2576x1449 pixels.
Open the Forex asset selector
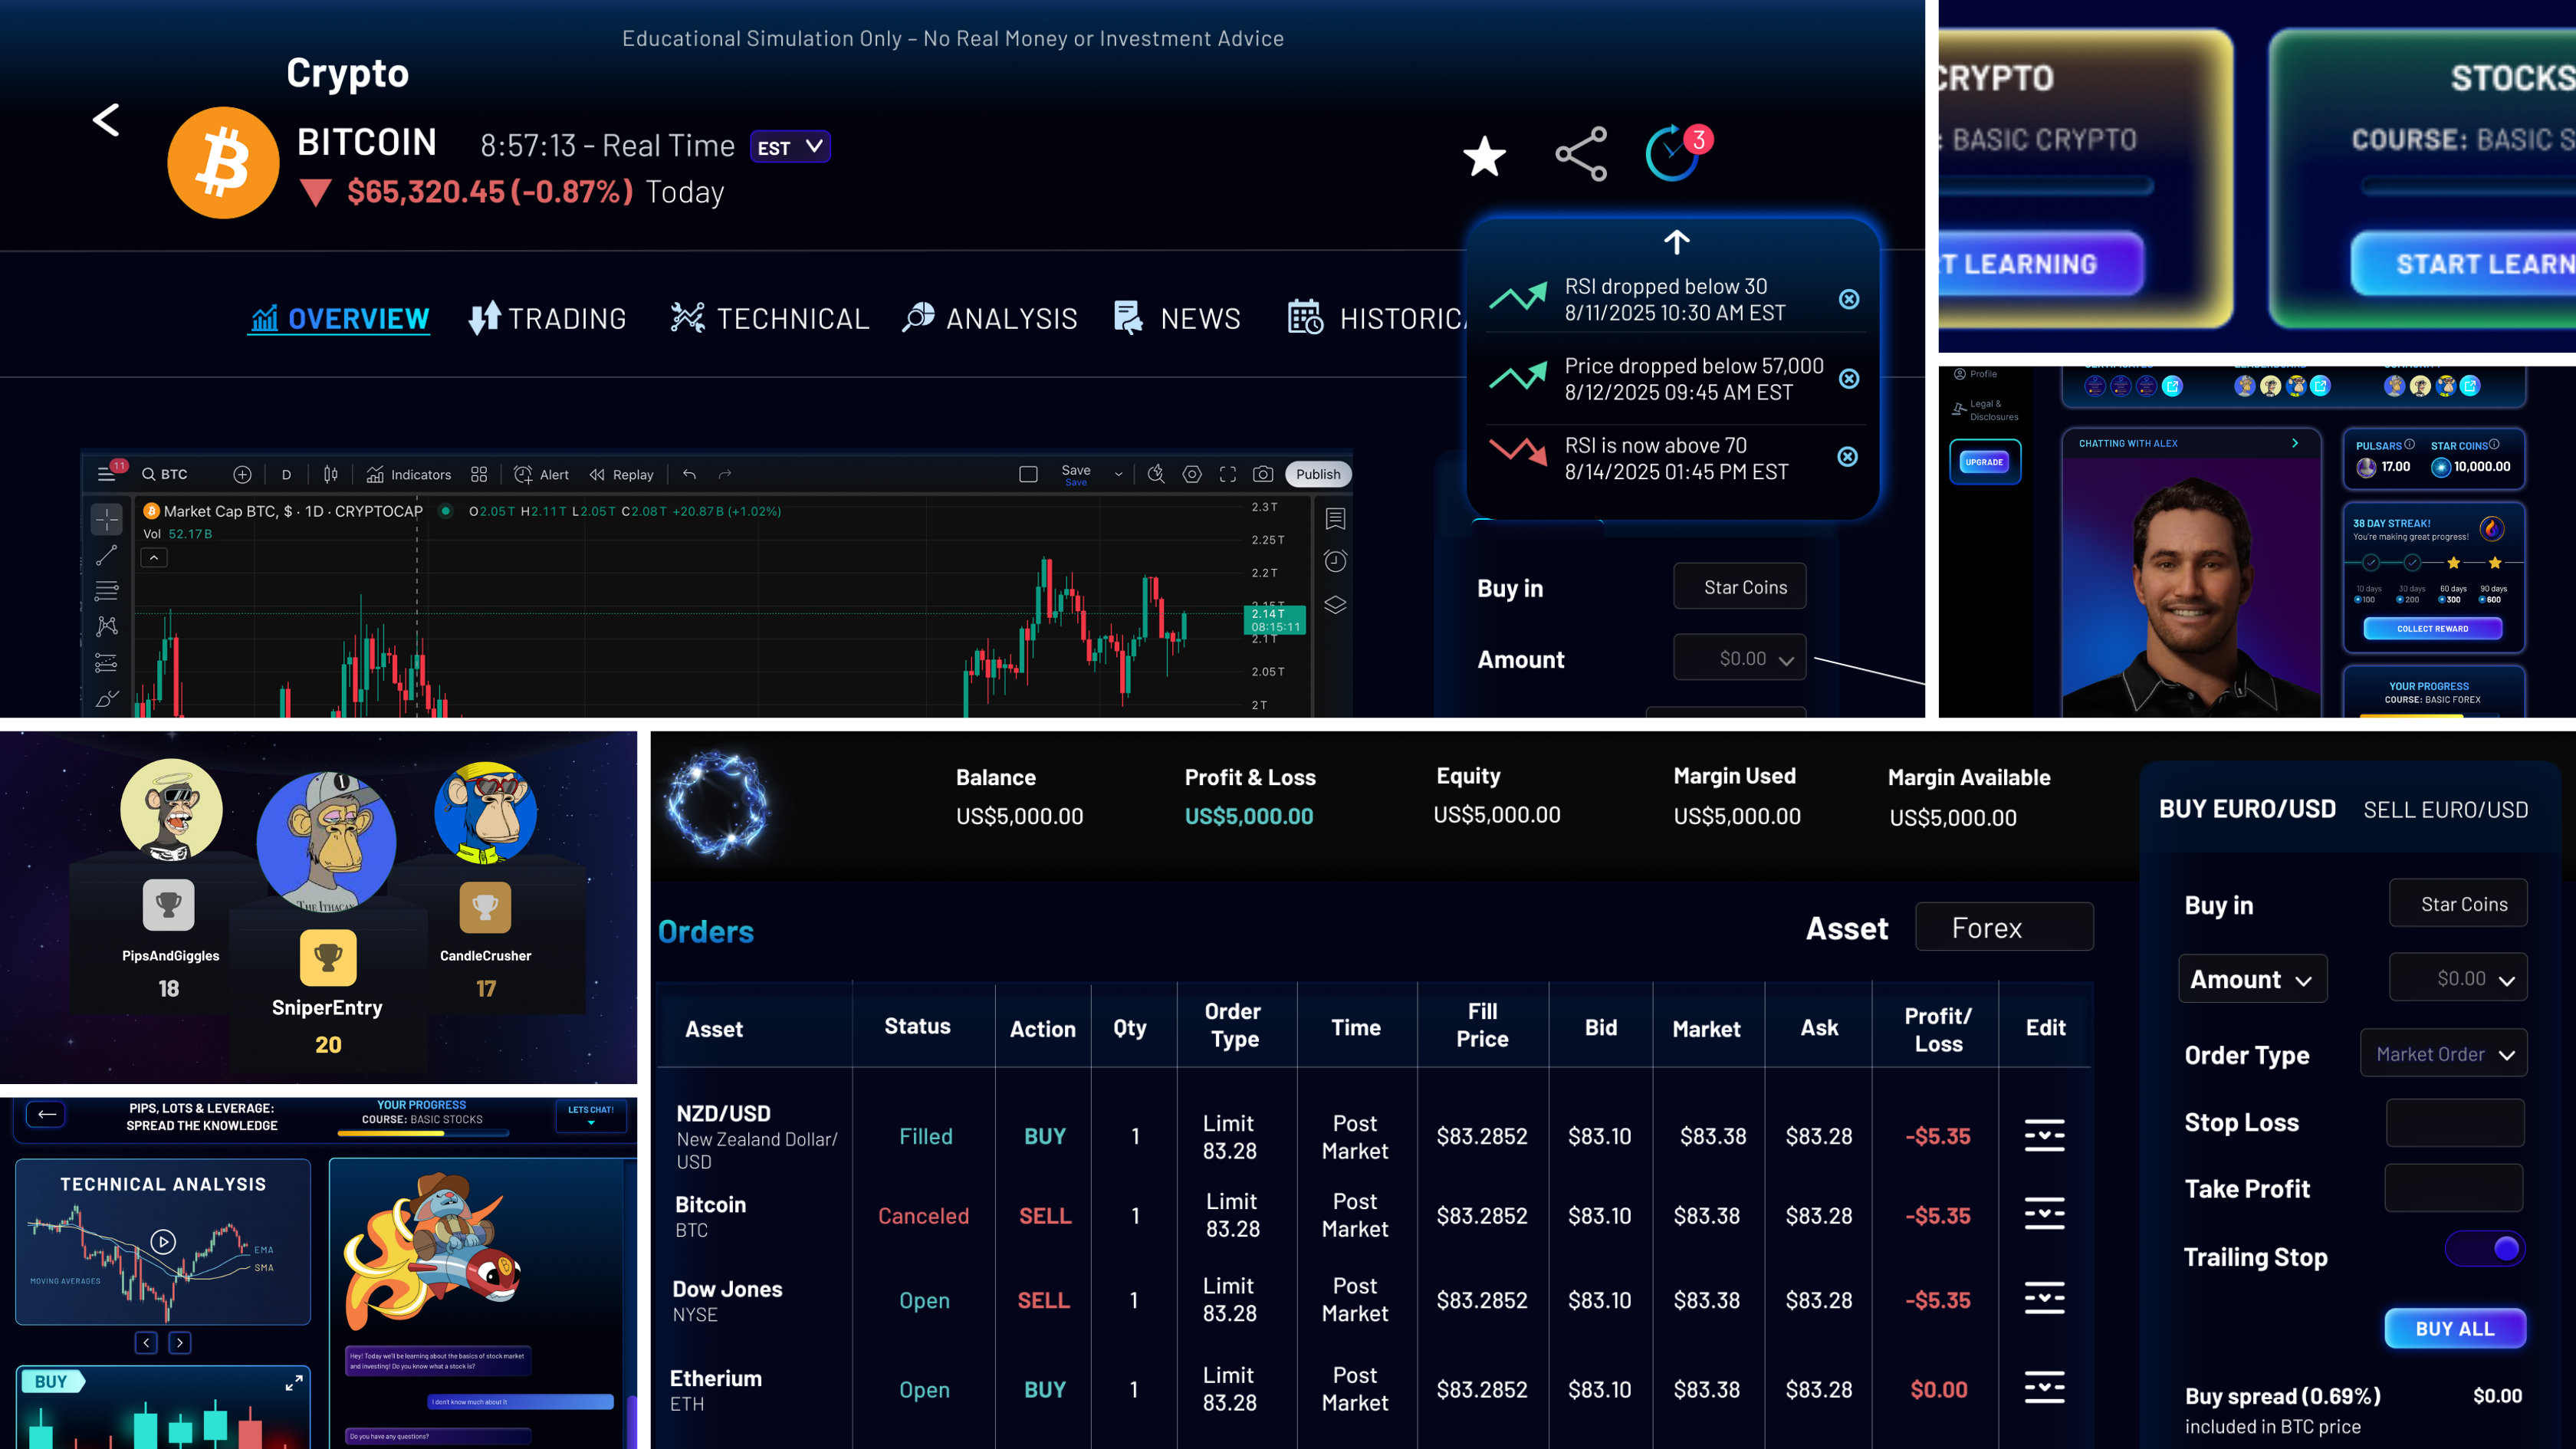click(2004, 927)
